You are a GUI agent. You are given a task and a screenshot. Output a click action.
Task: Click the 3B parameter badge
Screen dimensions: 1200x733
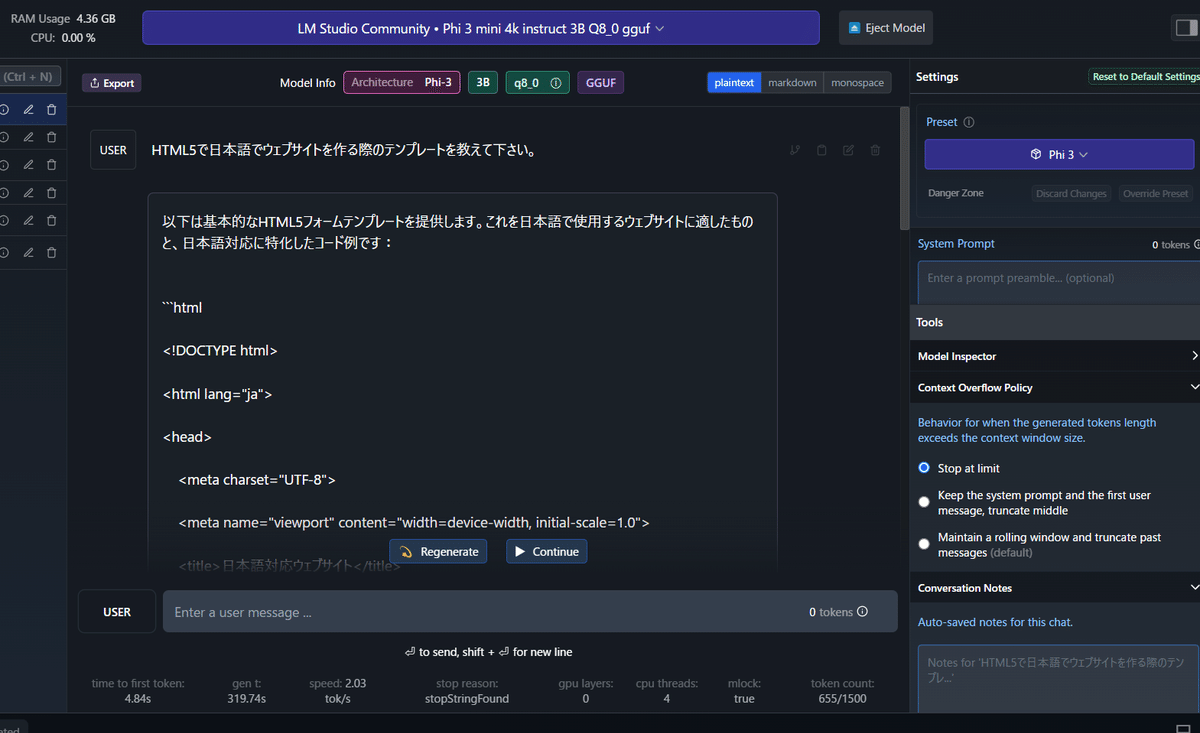tap(483, 83)
